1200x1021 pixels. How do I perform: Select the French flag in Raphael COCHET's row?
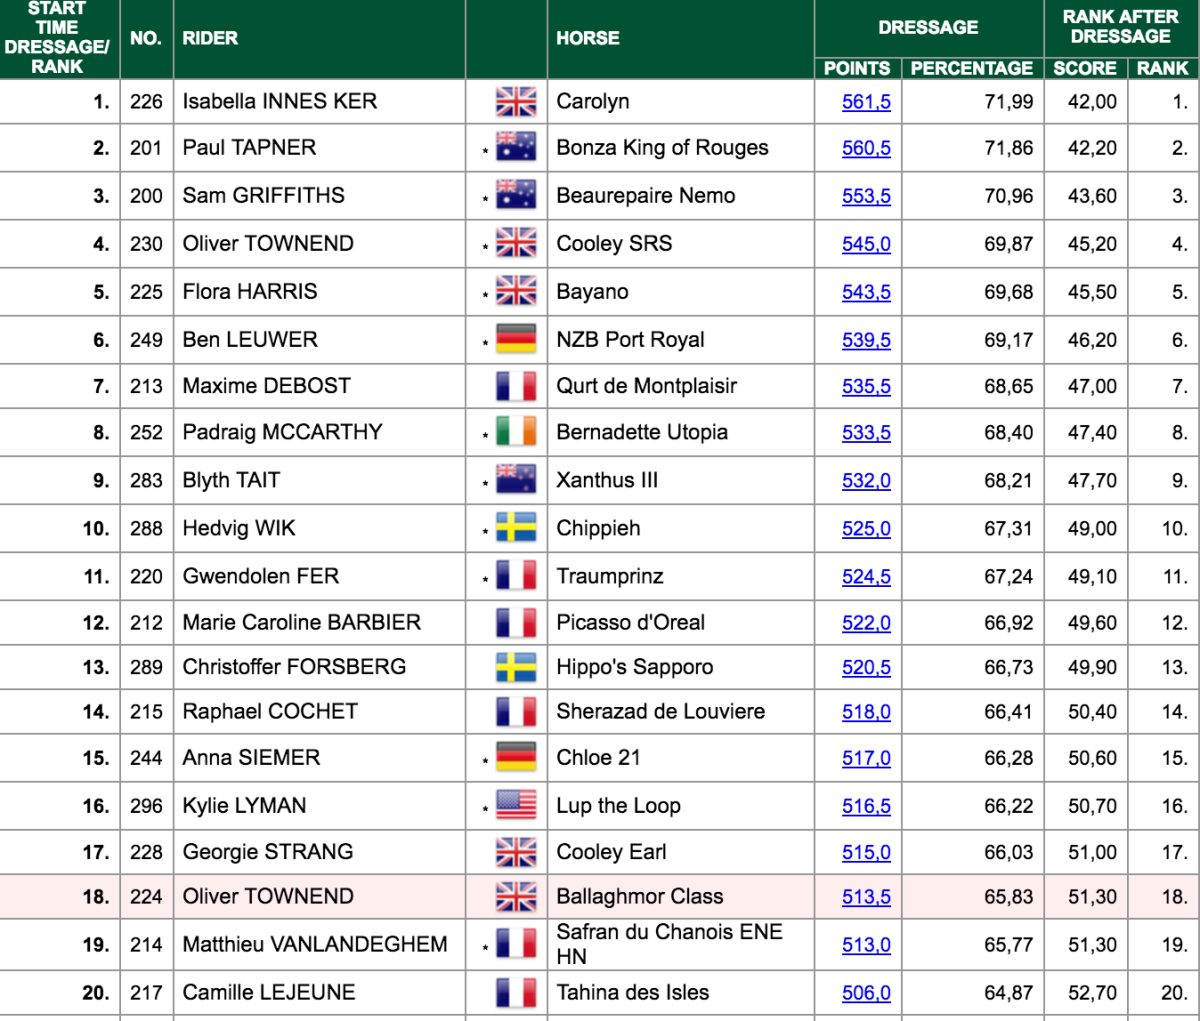(x=516, y=712)
